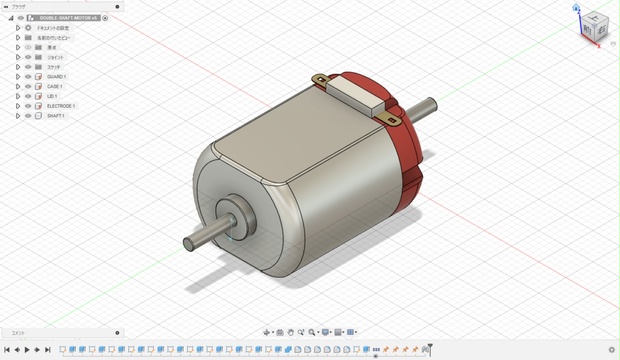Click activate radio button beside DOUBLE-SHAFT-MOTOR
The image size is (620, 360).
pos(105,18)
